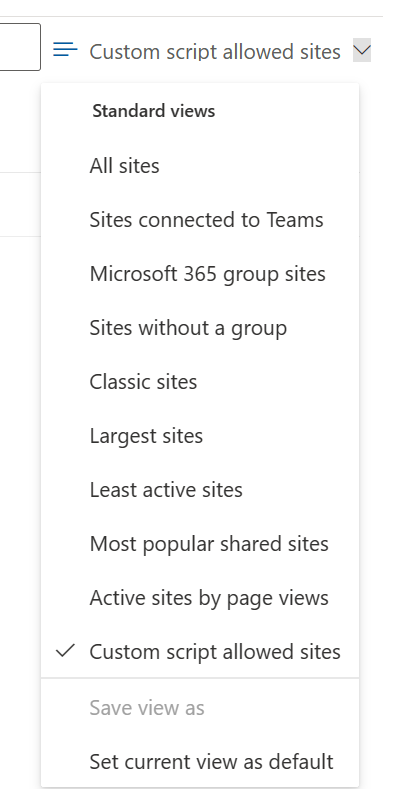
Task: Show the Largest sites view
Action: click(x=200, y=436)
